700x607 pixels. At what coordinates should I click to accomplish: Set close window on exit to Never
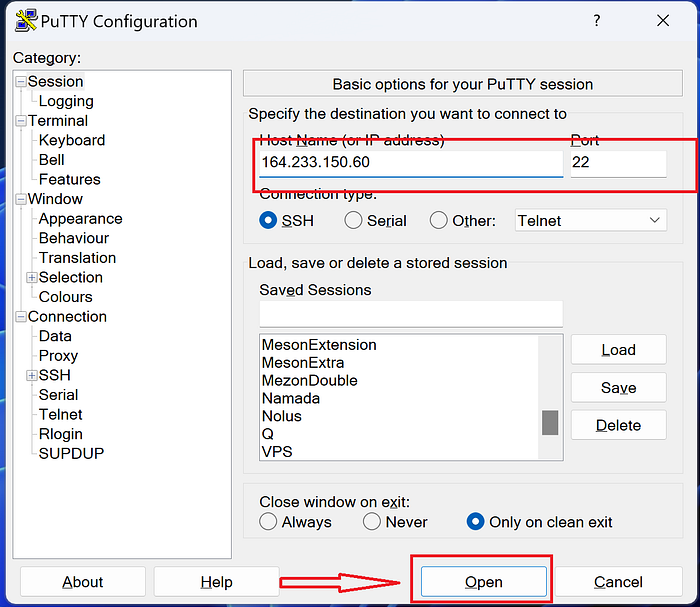tap(372, 521)
